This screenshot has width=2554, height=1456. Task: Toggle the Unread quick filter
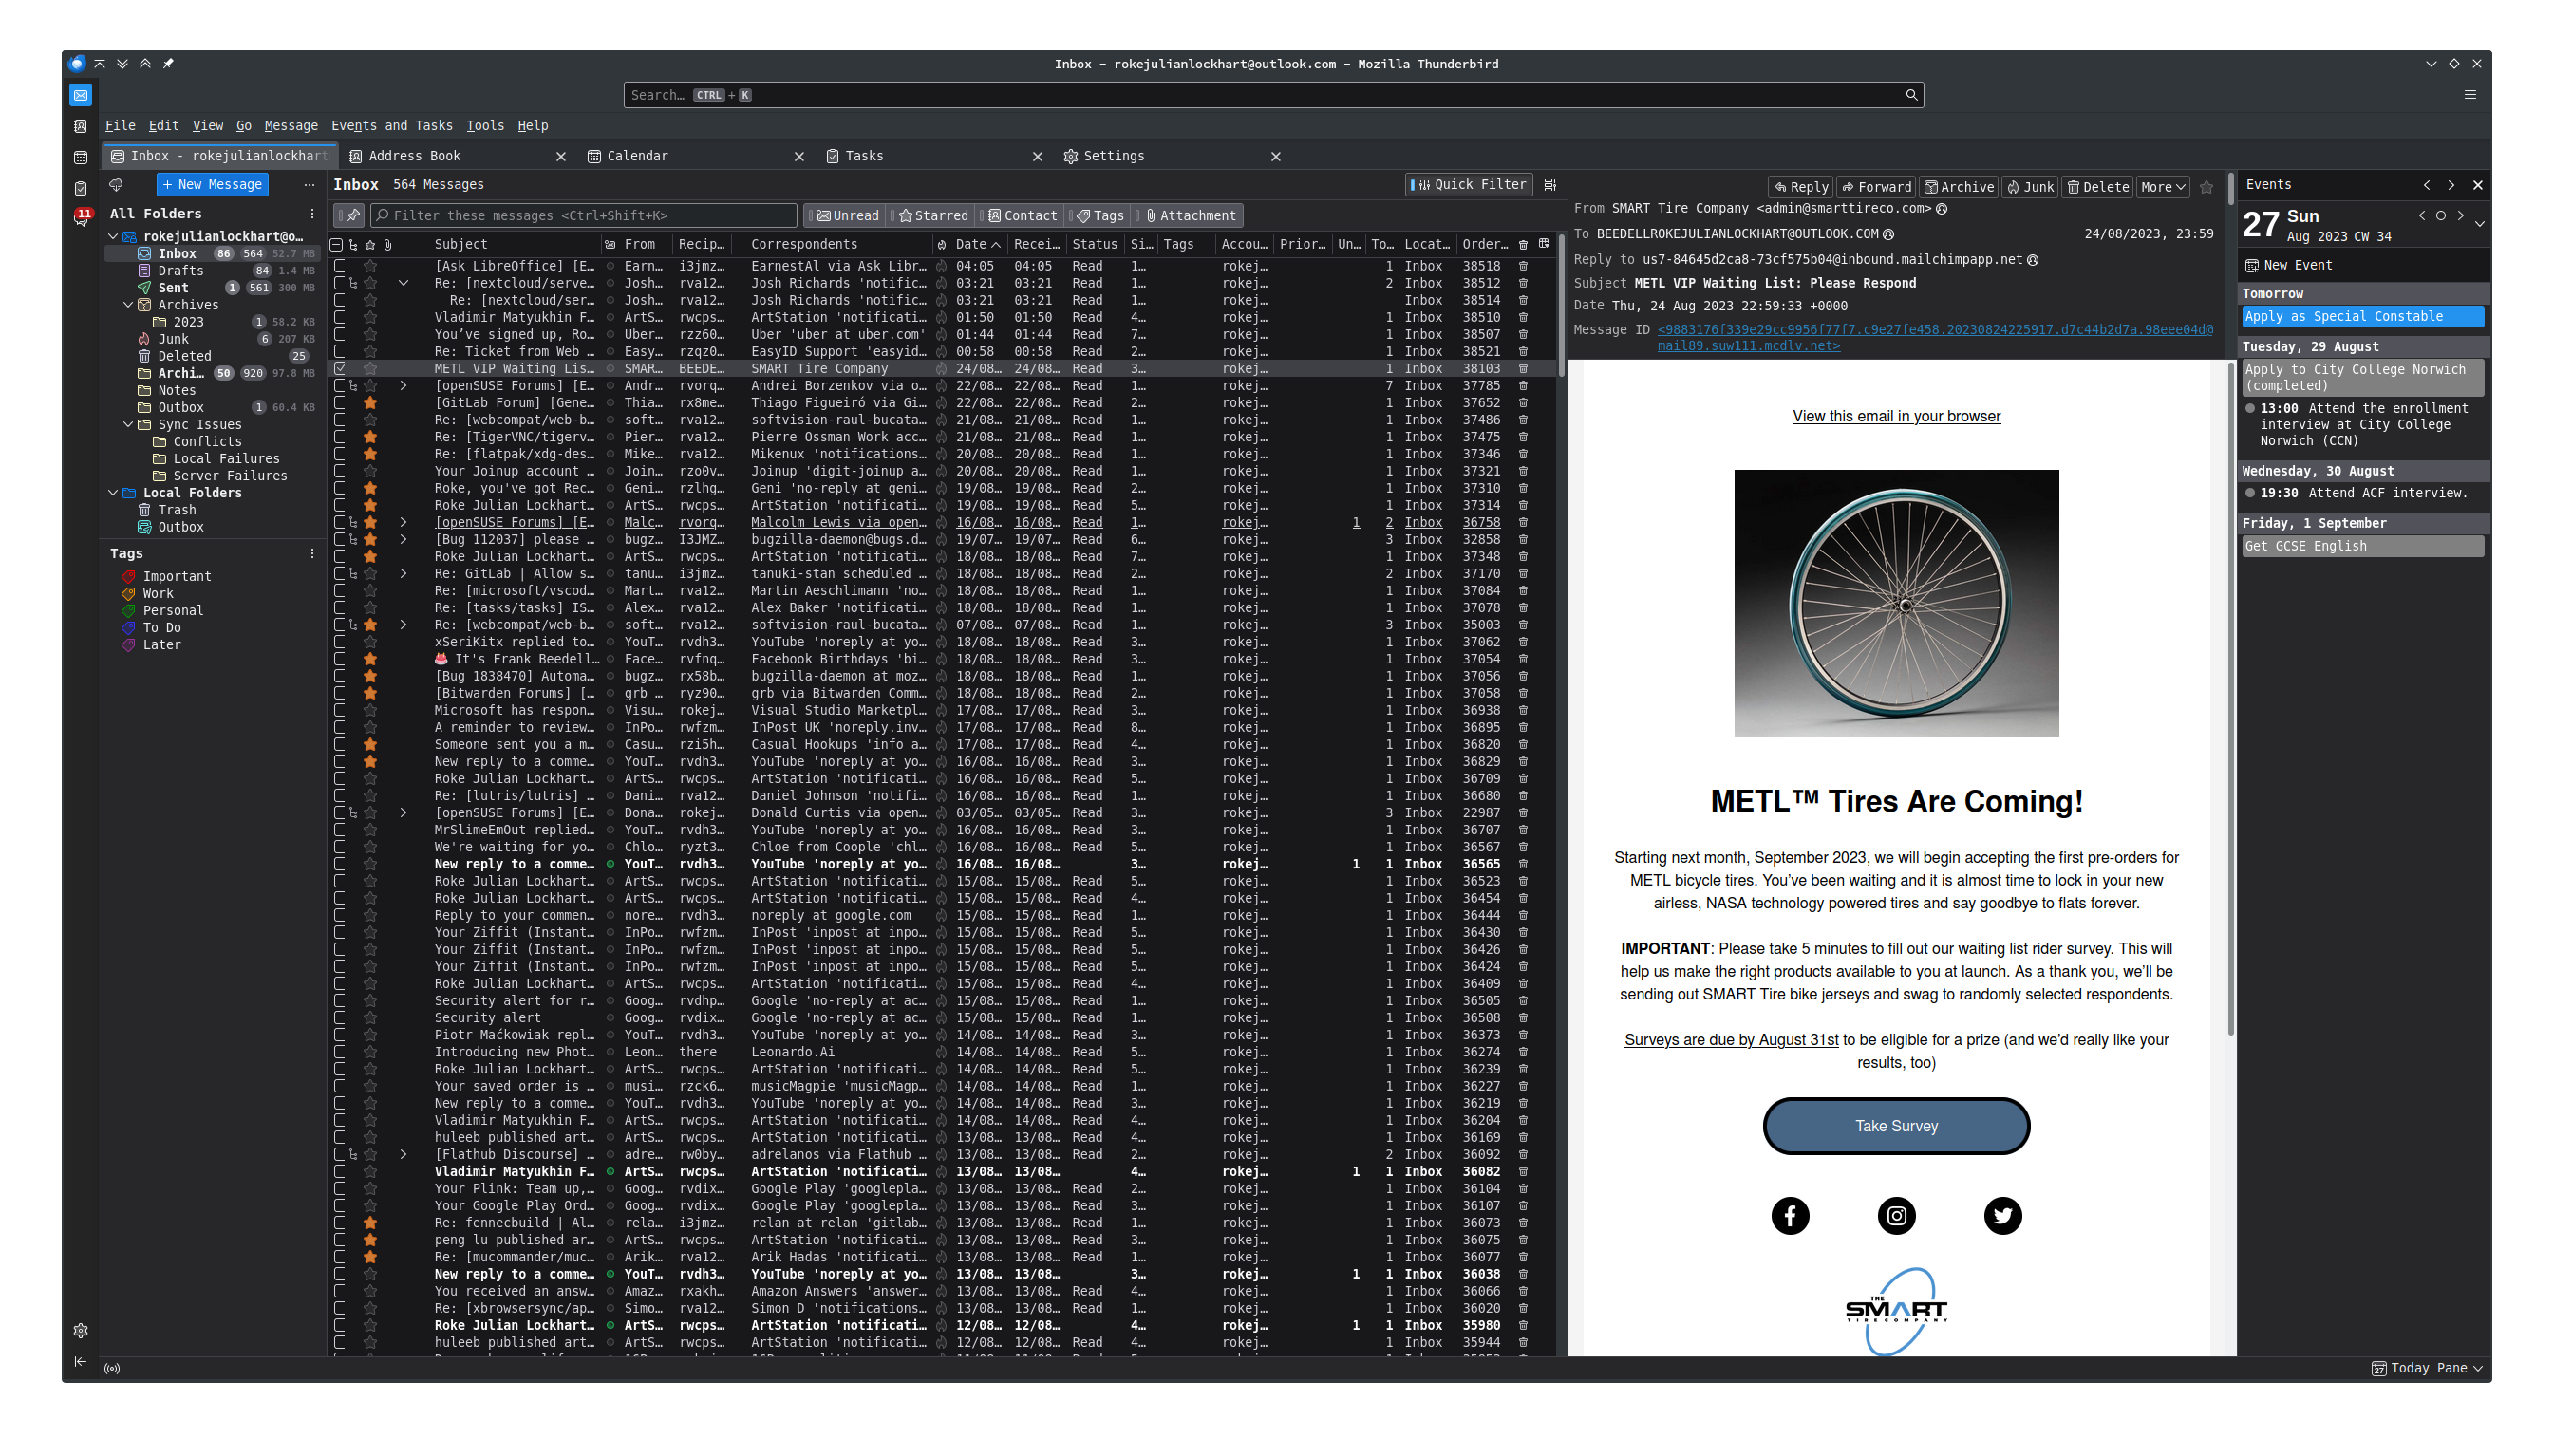(847, 216)
